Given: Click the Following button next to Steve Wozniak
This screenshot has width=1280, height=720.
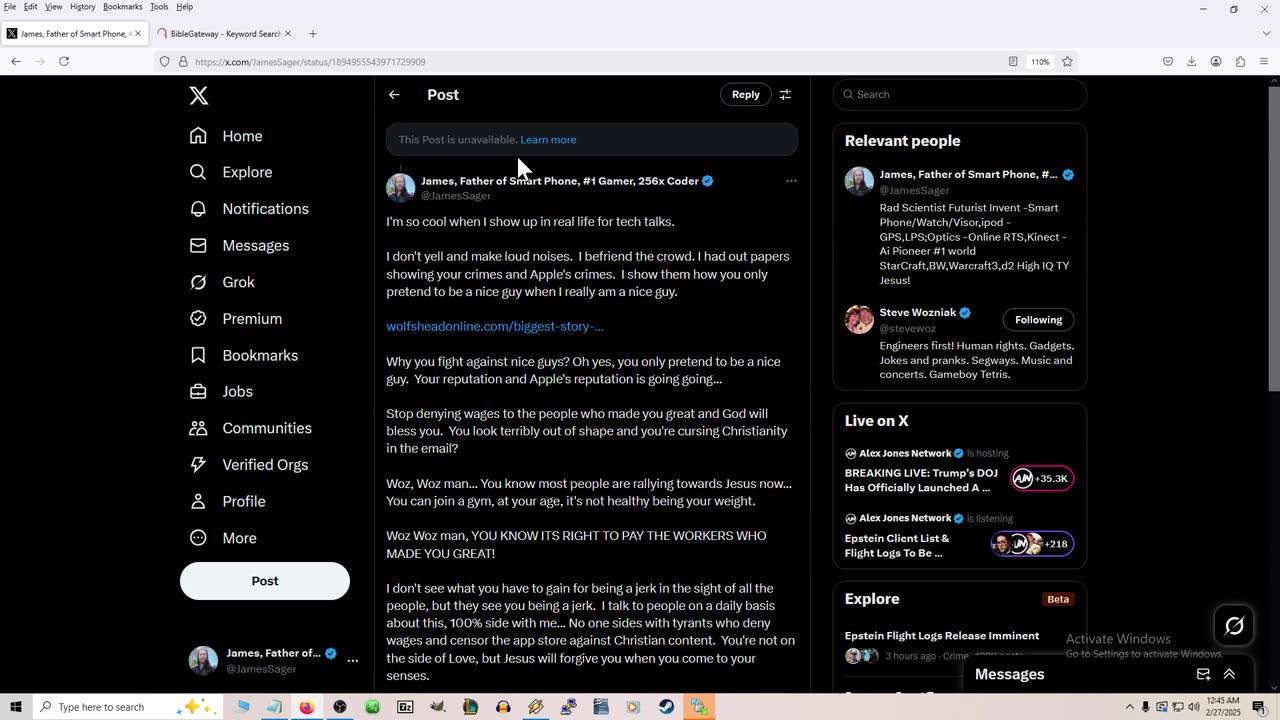Looking at the screenshot, I should click(x=1038, y=320).
